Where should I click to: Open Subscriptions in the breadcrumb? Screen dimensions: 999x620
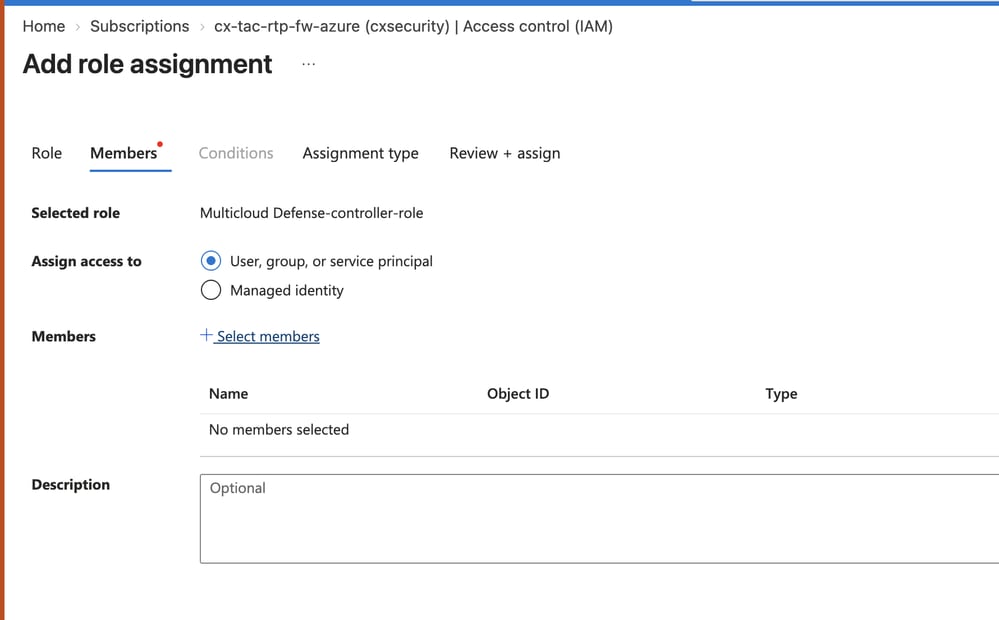pos(140,26)
